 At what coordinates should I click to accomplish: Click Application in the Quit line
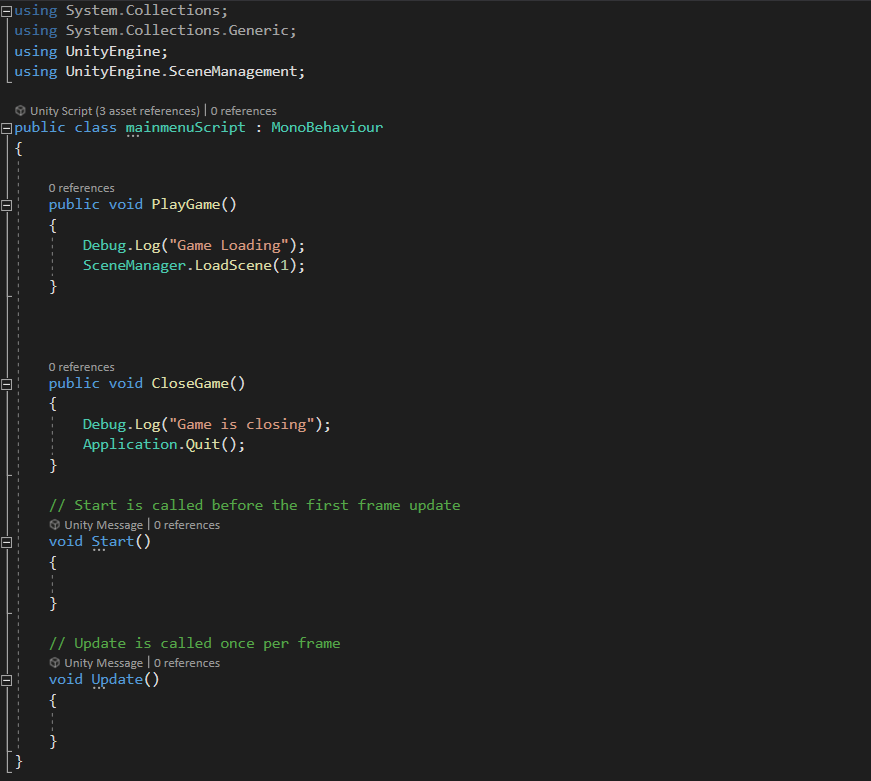[x=130, y=444]
